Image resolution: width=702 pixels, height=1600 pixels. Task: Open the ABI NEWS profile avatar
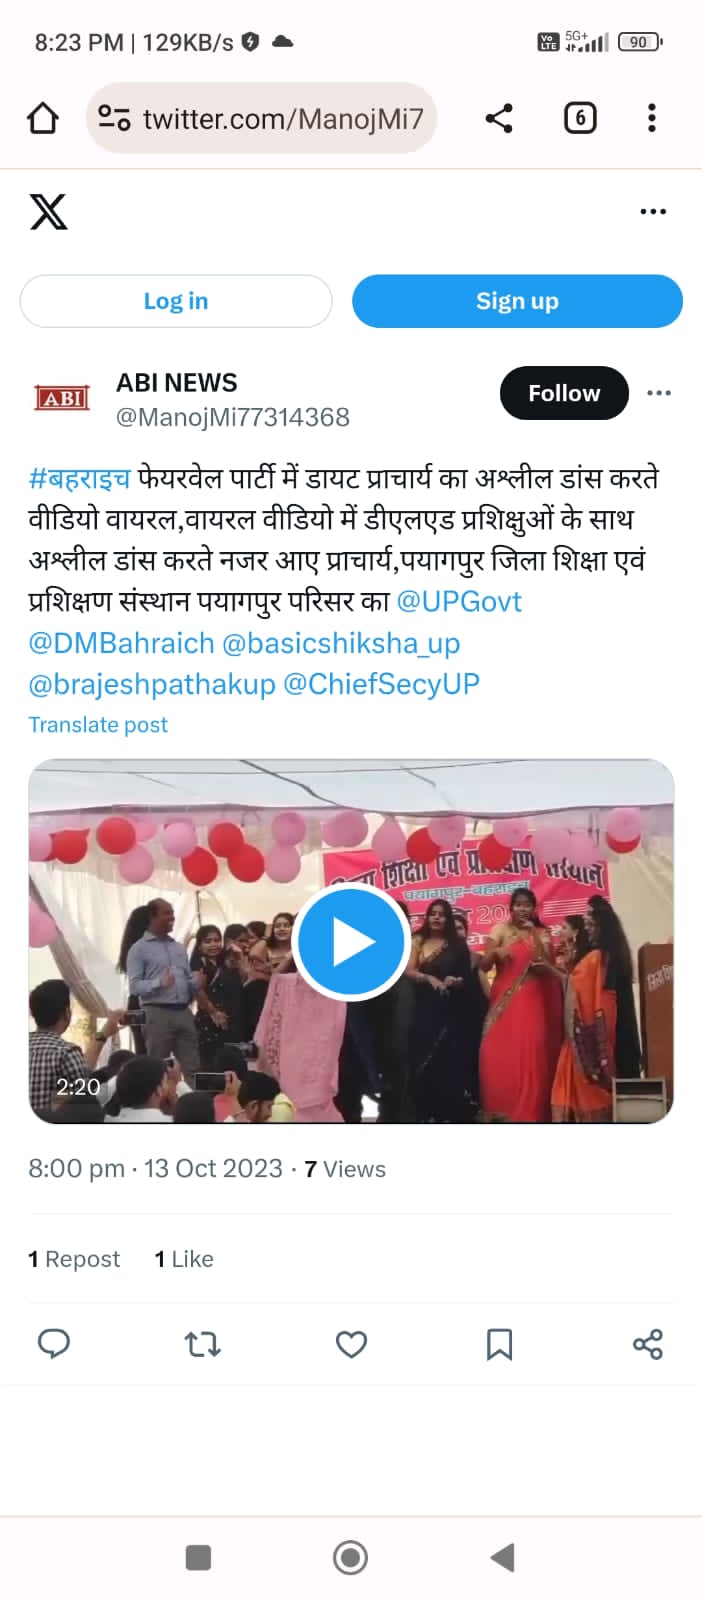(x=62, y=398)
